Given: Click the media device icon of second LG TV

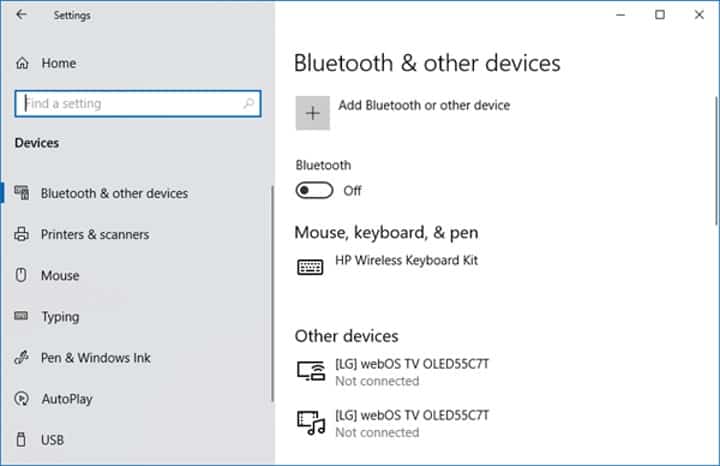Looking at the screenshot, I should 311,423.
